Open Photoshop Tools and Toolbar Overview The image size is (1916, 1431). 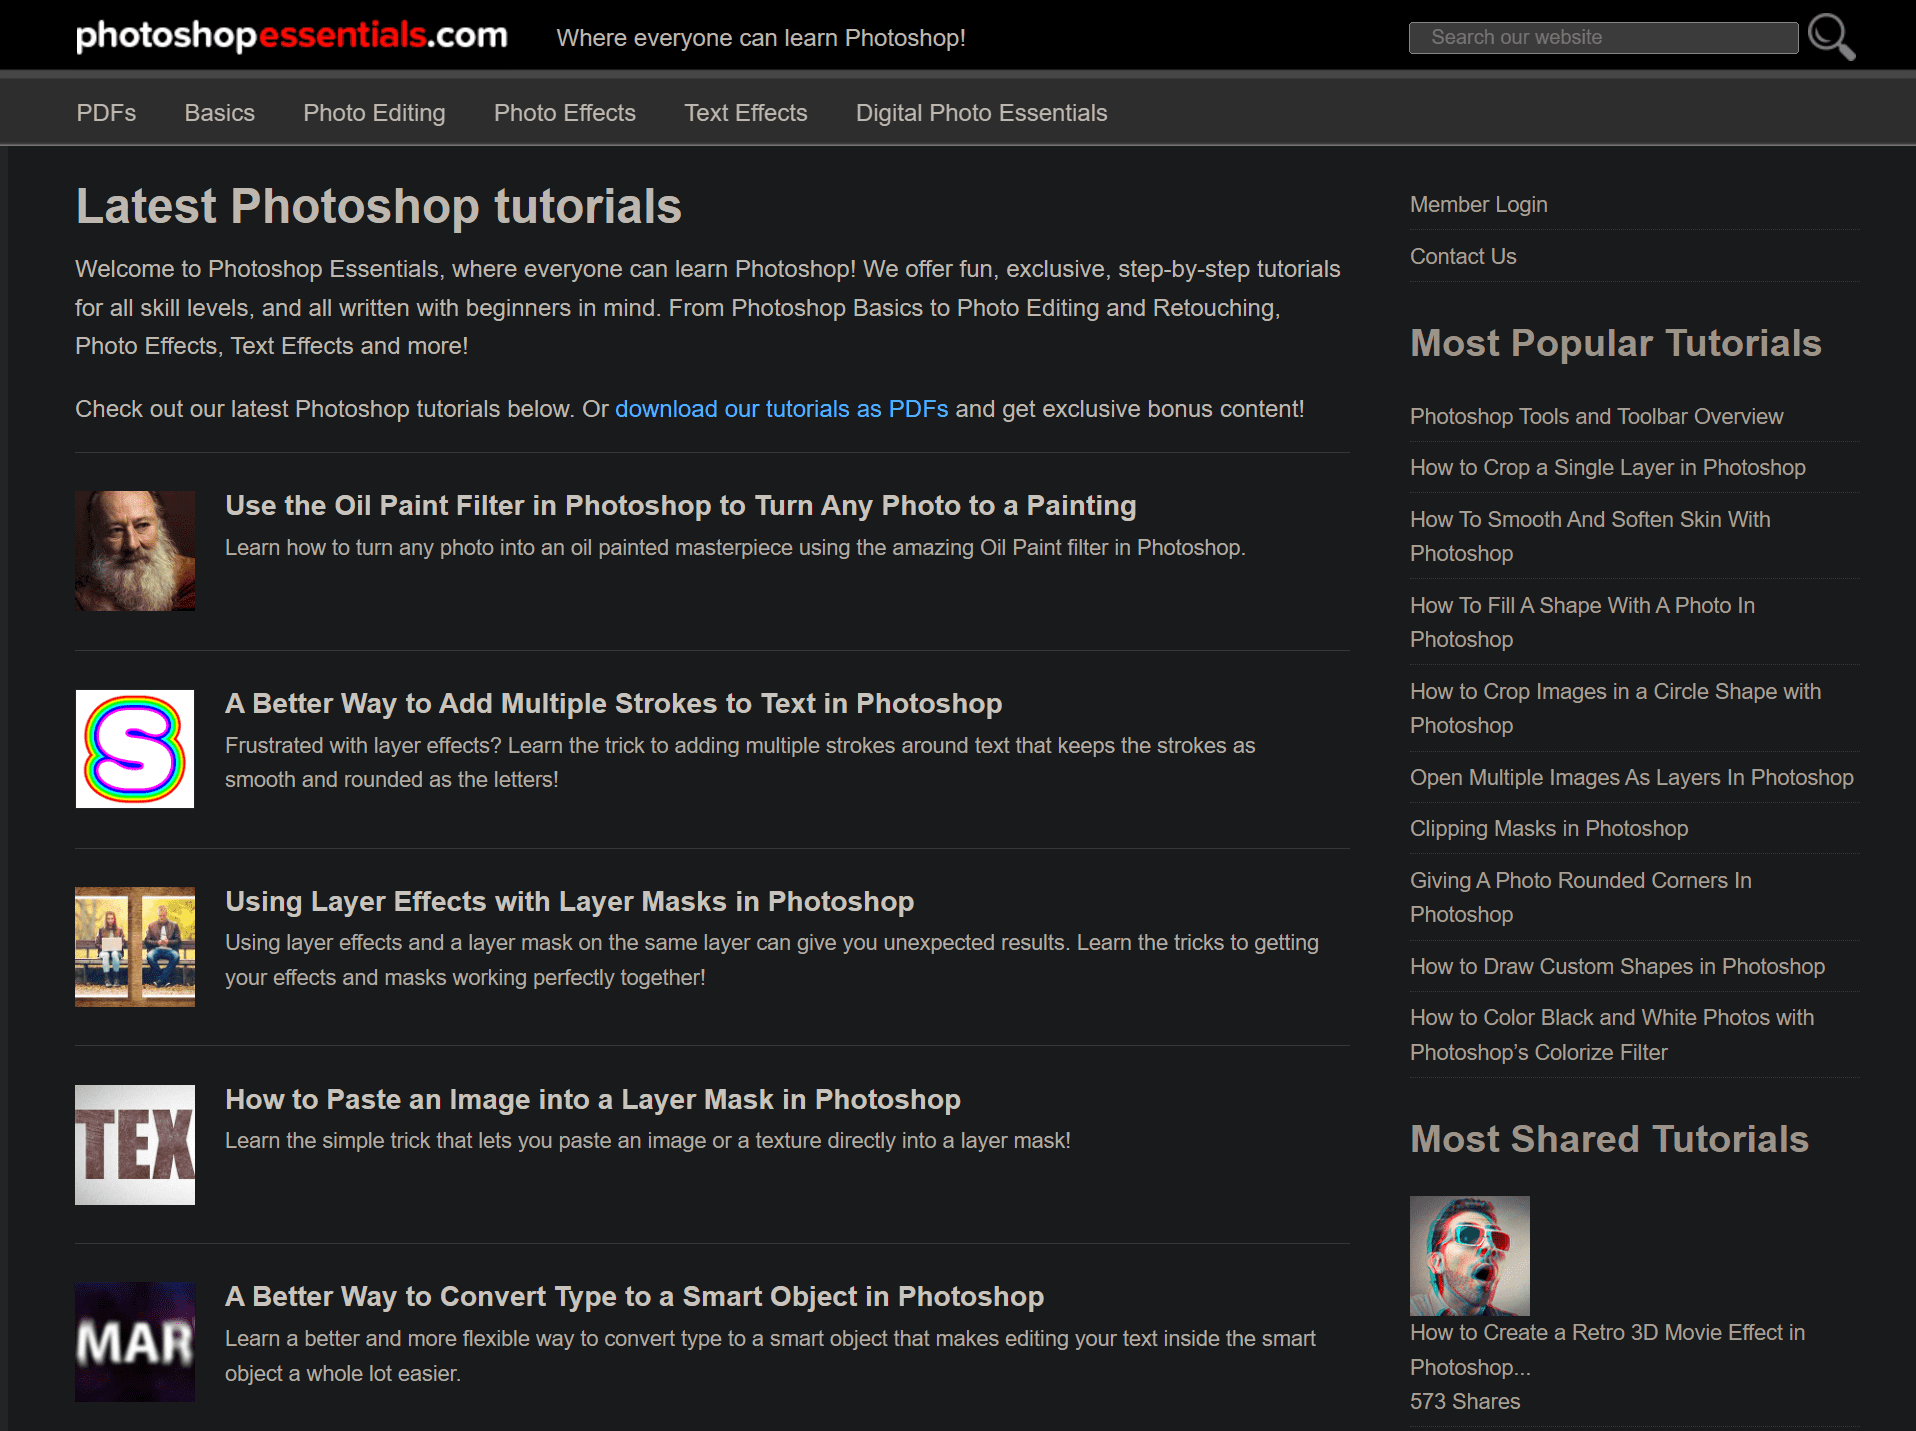(1596, 417)
